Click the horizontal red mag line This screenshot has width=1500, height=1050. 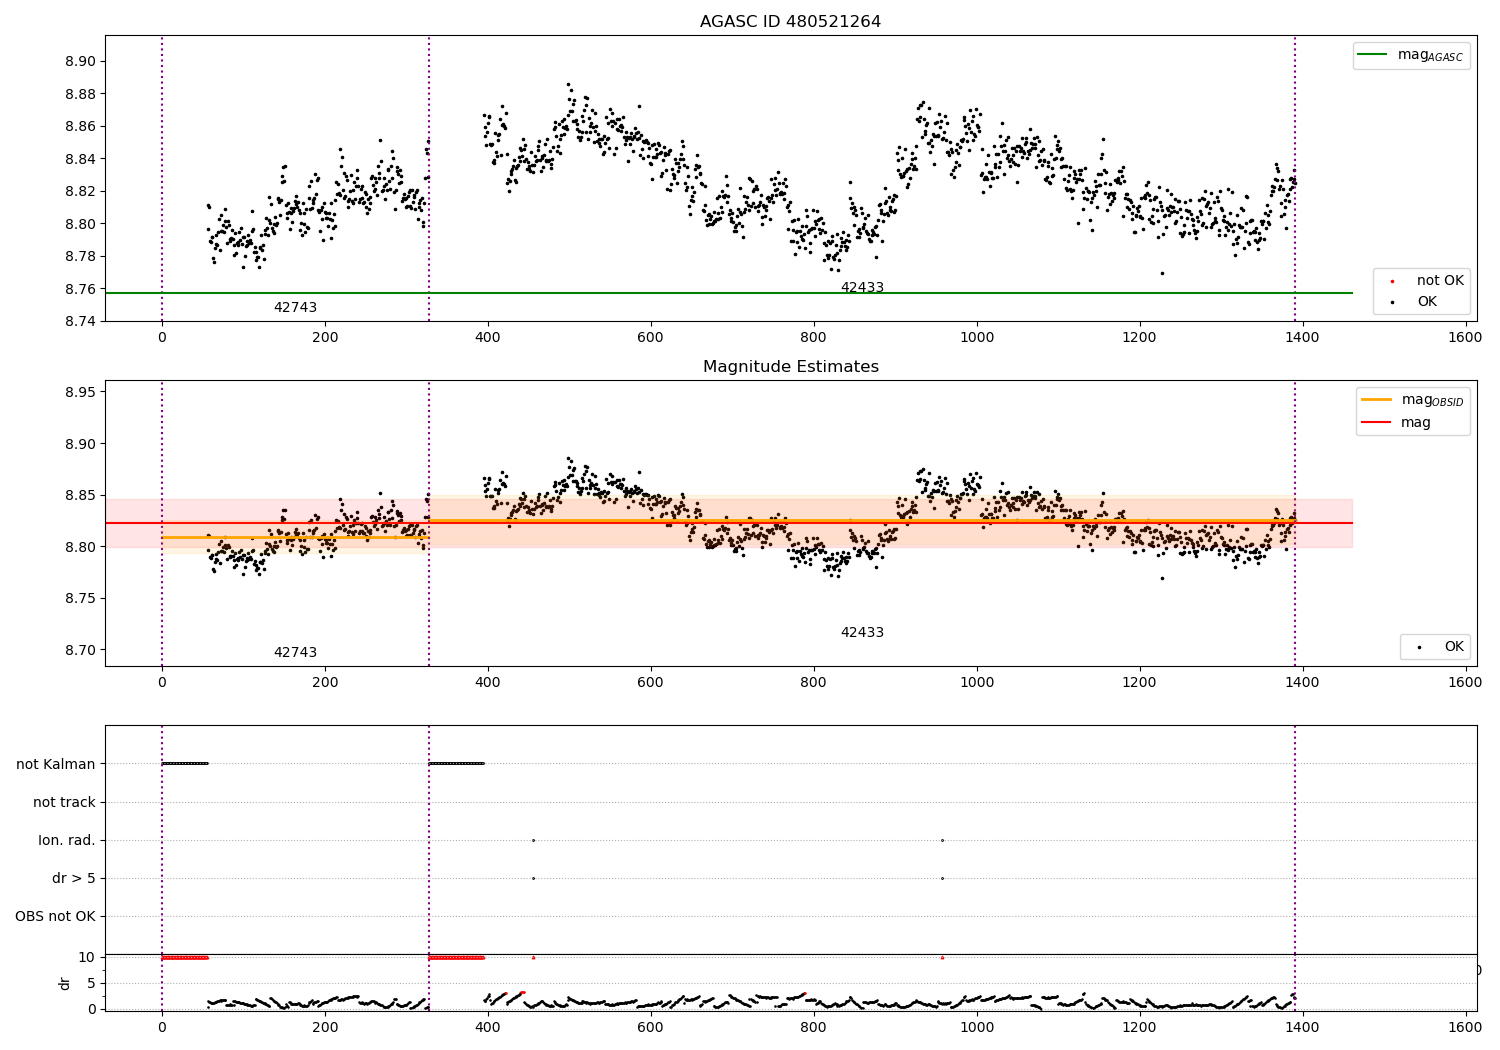729,523
